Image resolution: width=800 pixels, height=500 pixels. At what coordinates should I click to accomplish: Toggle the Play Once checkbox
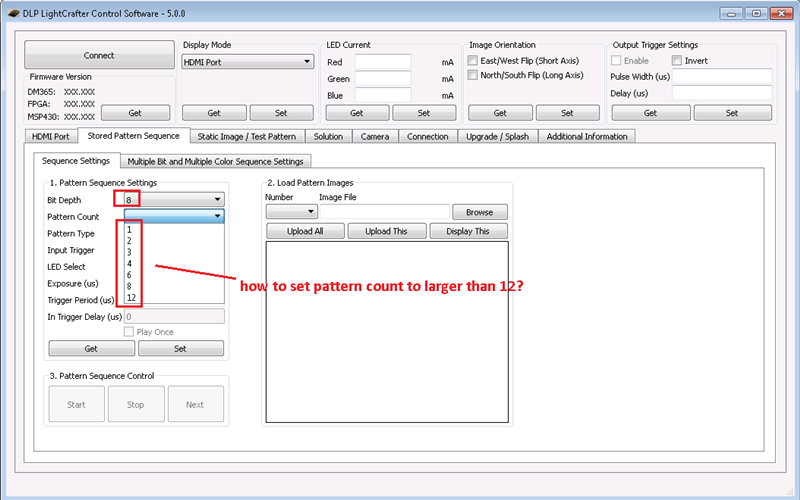(129, 332)
